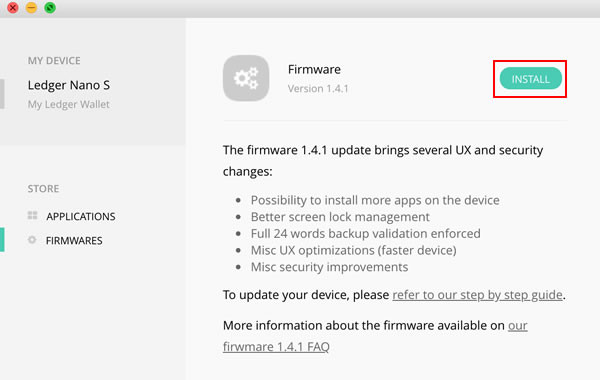The width and height of the screenshot is (600, 380).
Task: Open the firmware 1.4.1 FAQ link
Action: tap(276, 347)
